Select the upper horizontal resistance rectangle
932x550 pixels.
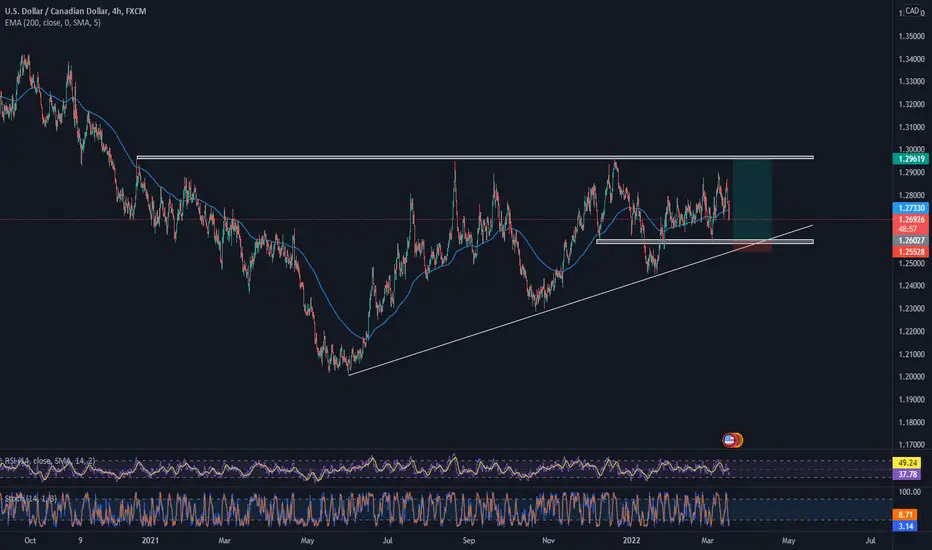click(x=475, y=158)
